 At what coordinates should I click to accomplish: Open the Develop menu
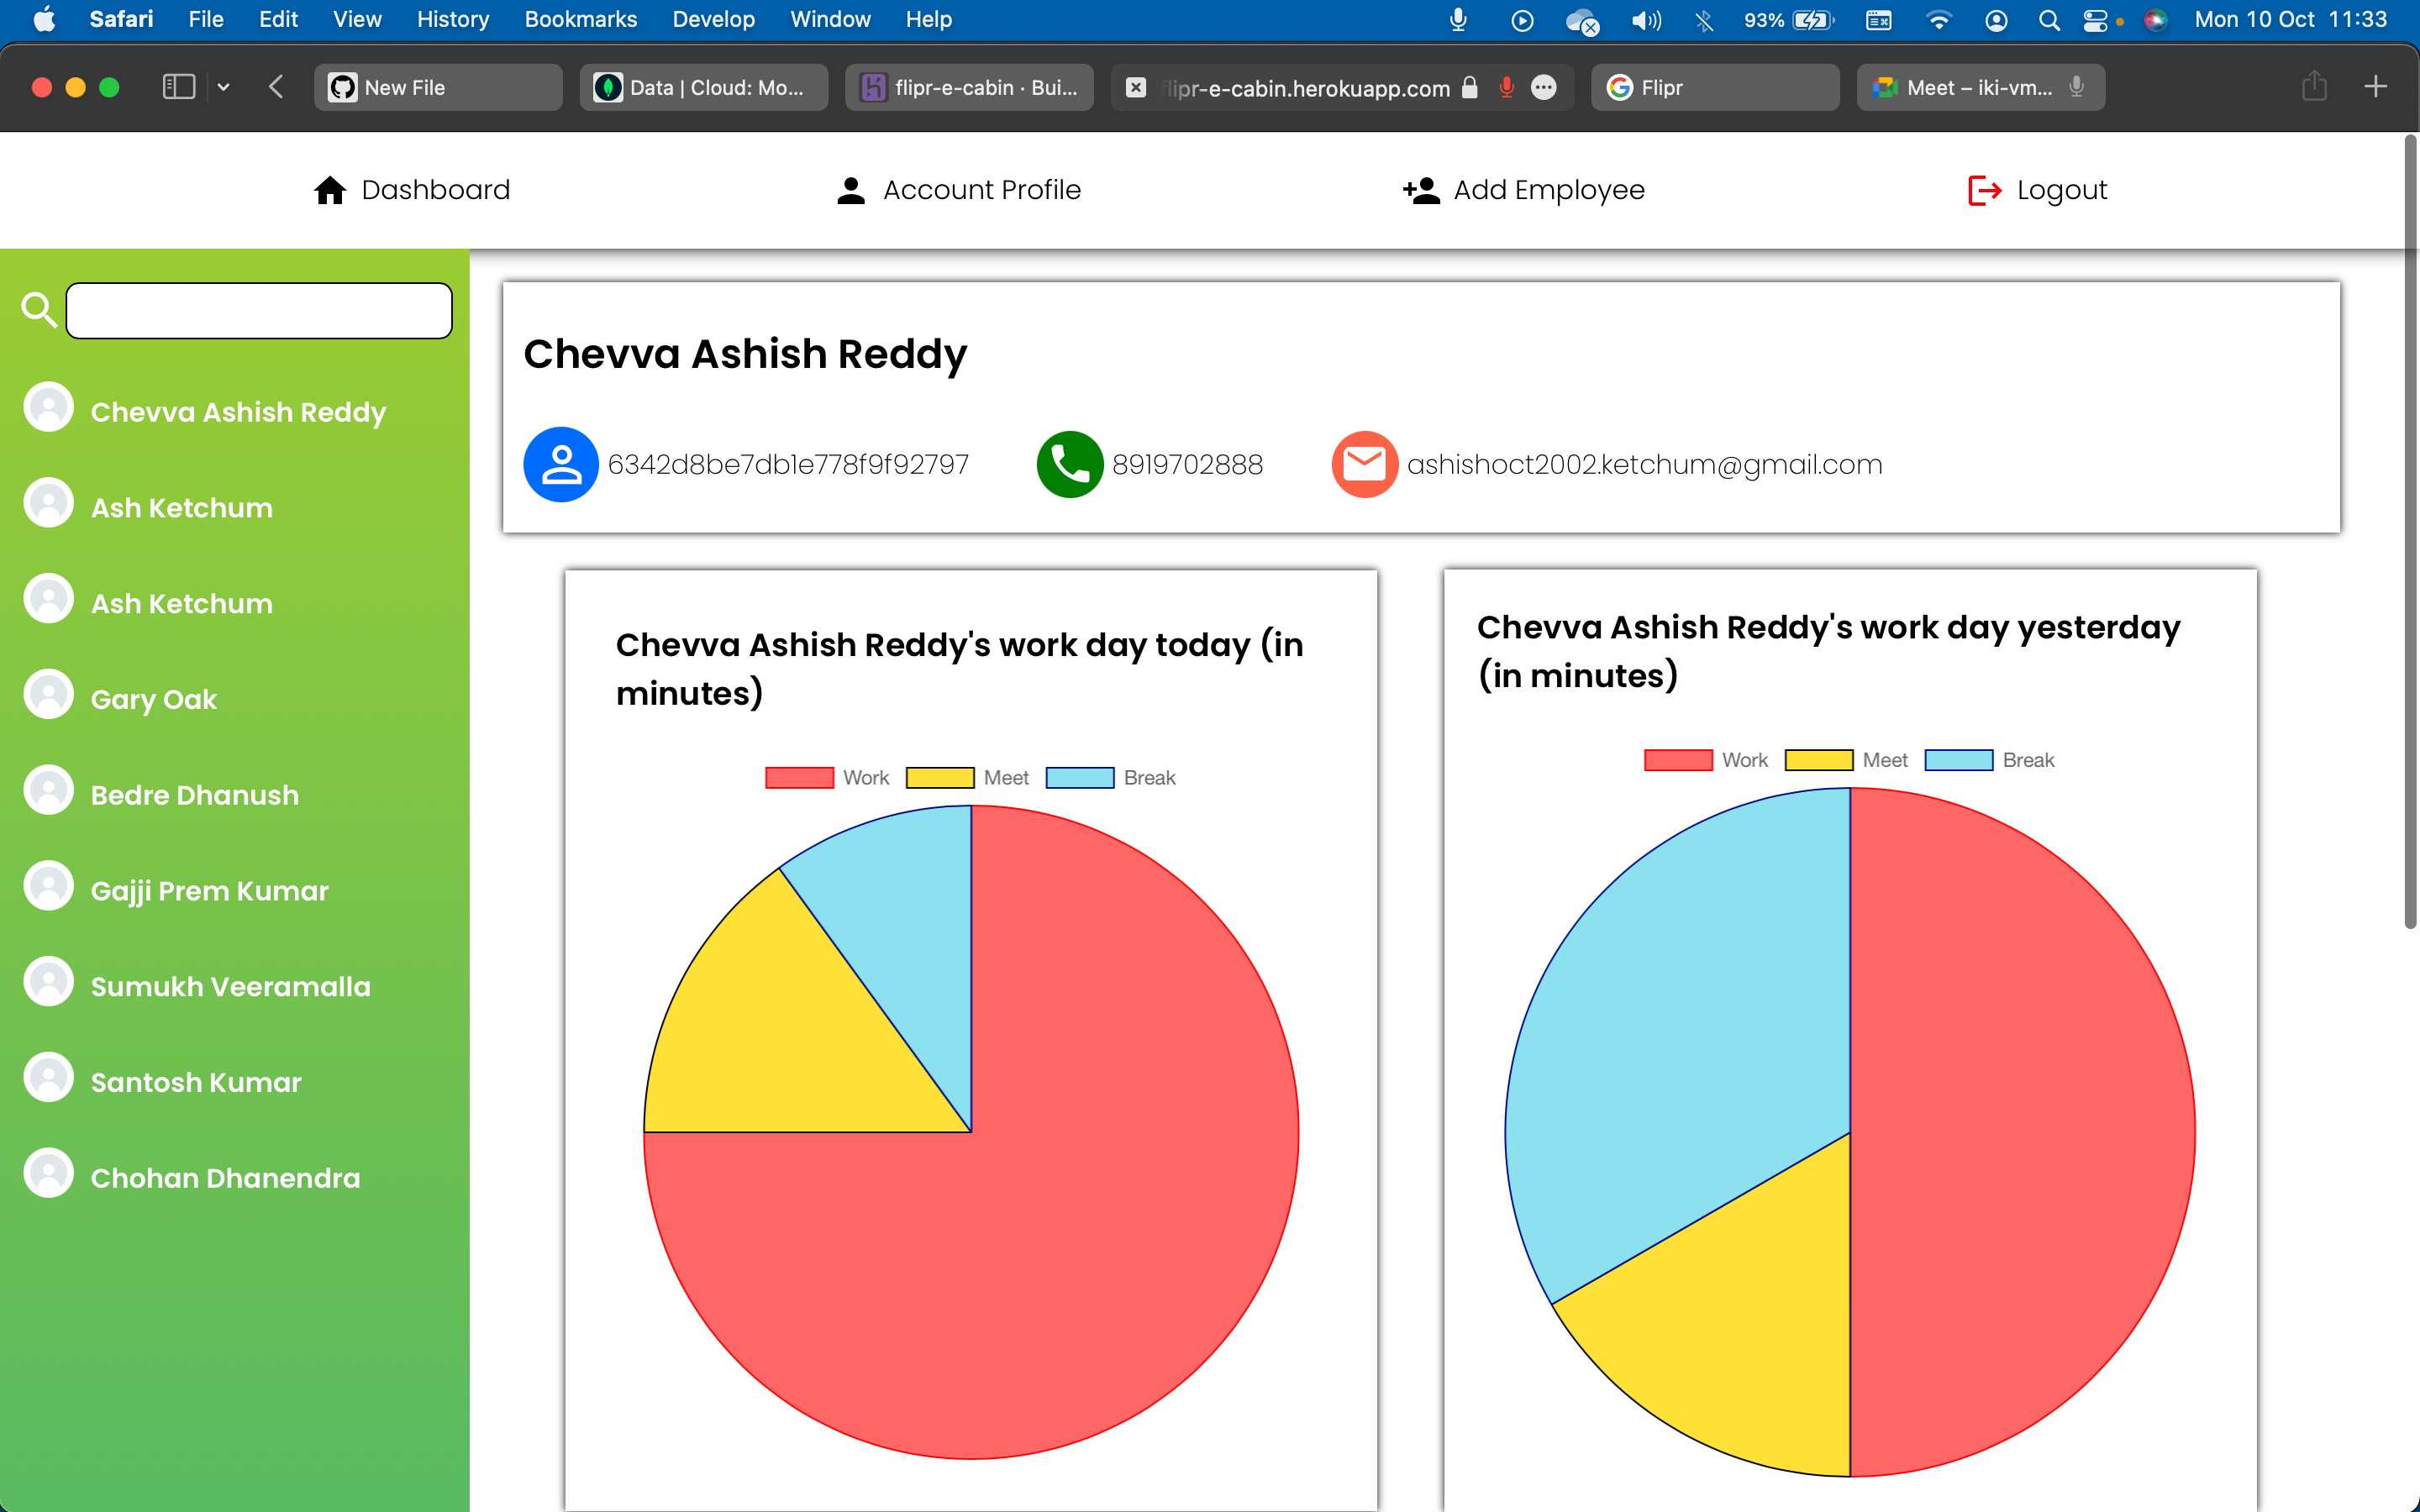(713, 19)
